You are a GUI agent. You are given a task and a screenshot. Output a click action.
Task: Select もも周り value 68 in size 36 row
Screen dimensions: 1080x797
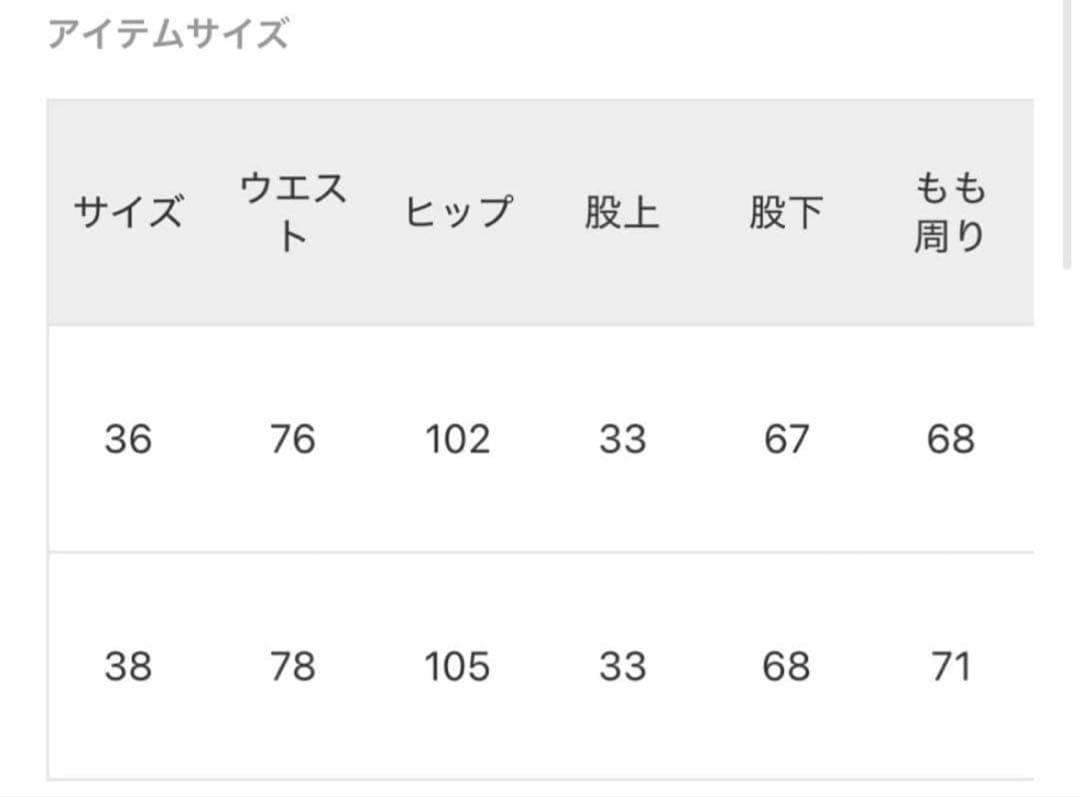tap(949, 439)
